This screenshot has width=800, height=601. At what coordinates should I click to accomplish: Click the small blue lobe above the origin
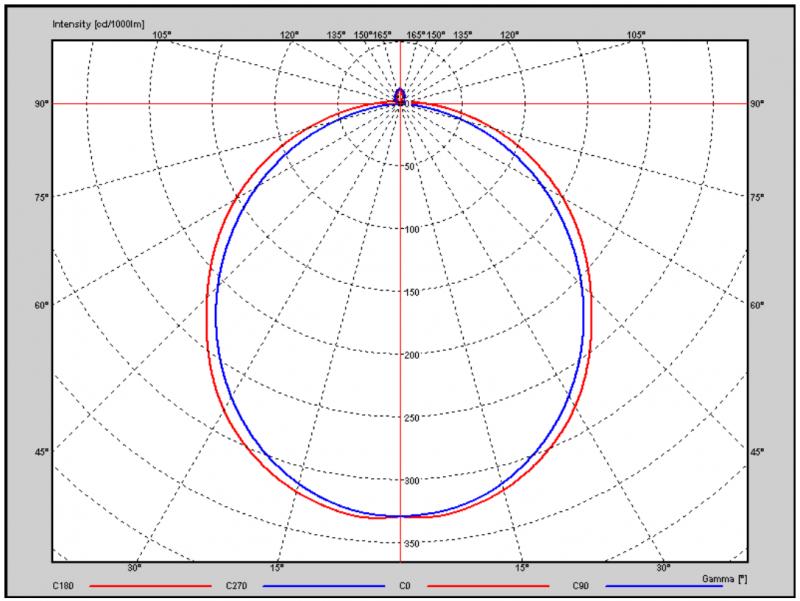[x=400, y=95]
